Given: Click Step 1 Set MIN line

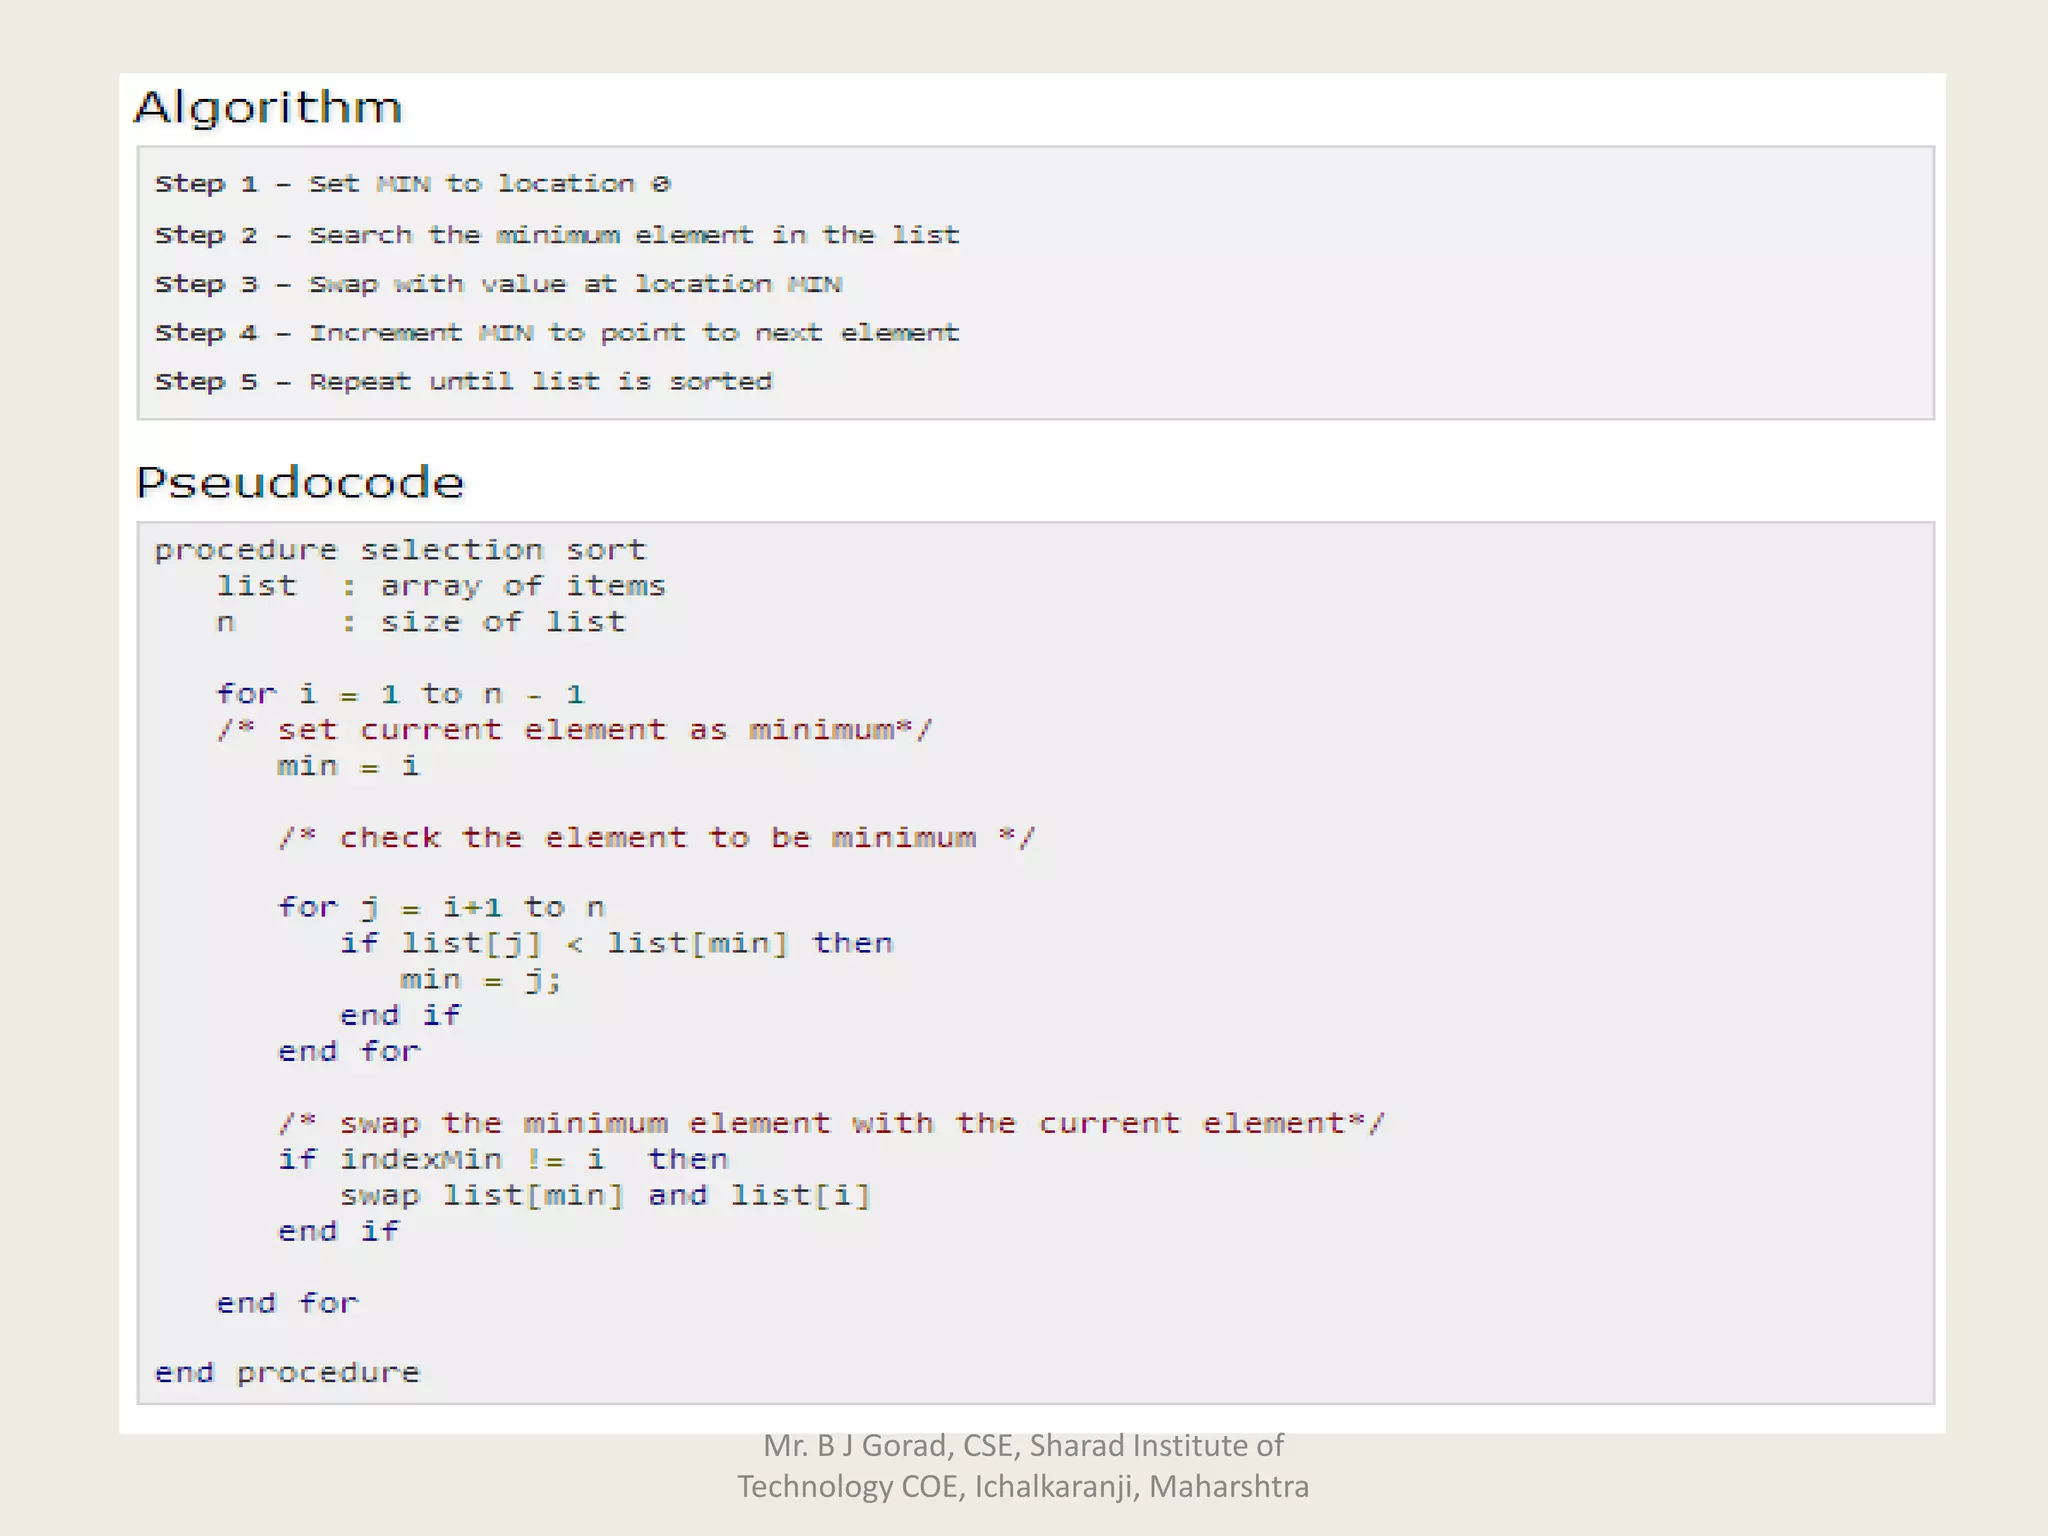Looking at the screenshot, I should (x=412, y=184).
